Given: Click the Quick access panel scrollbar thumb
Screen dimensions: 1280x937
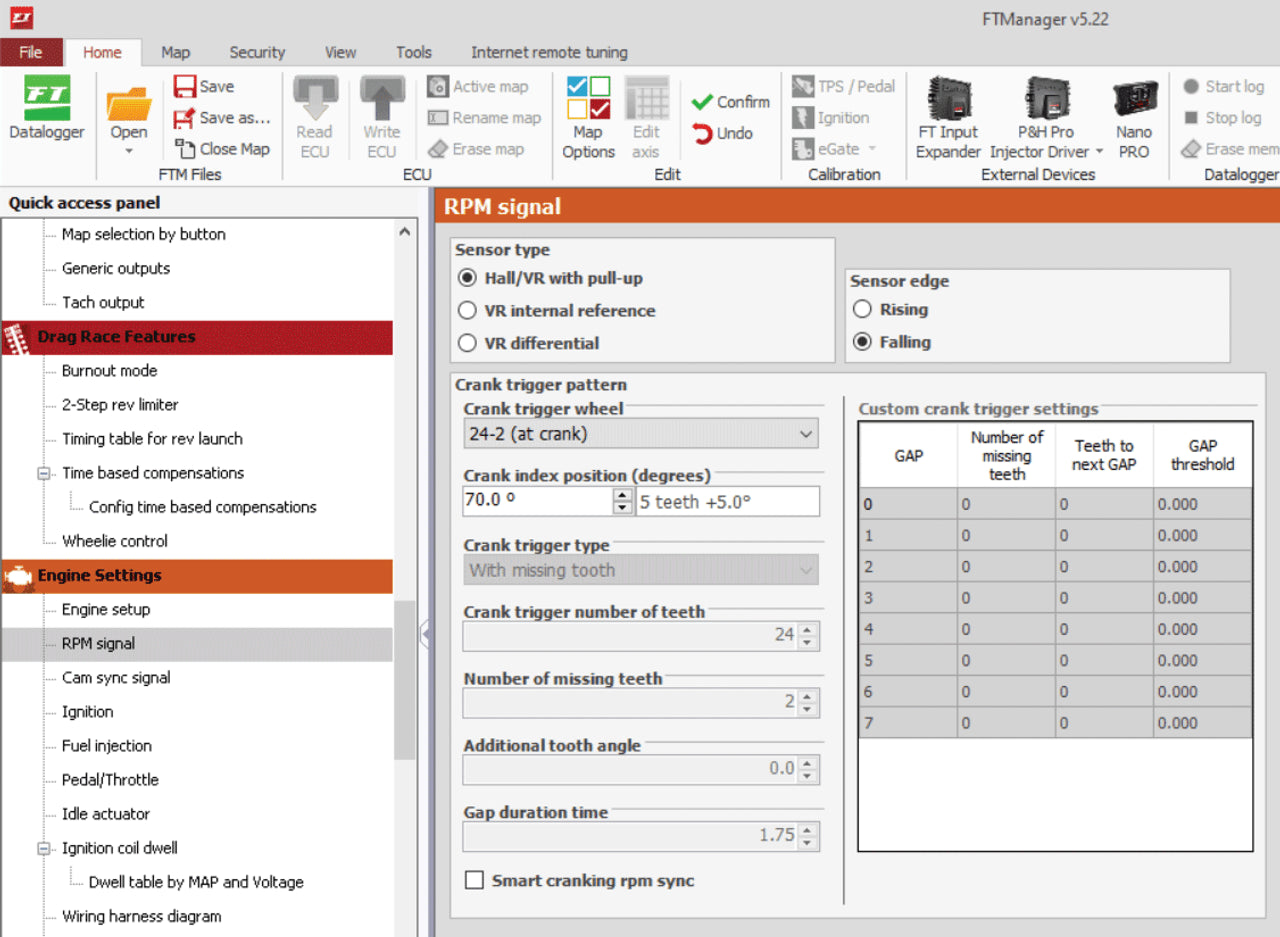Looking at the screenshot, I should pos(404,680).
